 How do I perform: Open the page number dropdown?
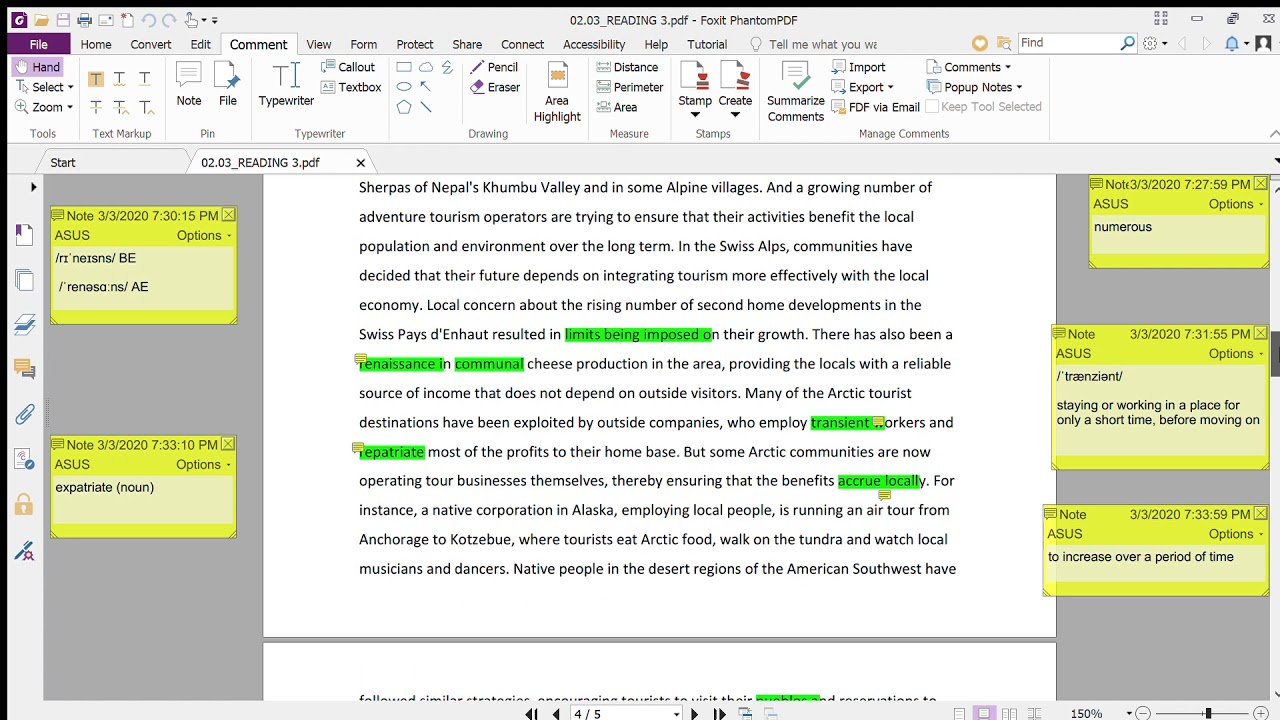(x=676, y=714)
